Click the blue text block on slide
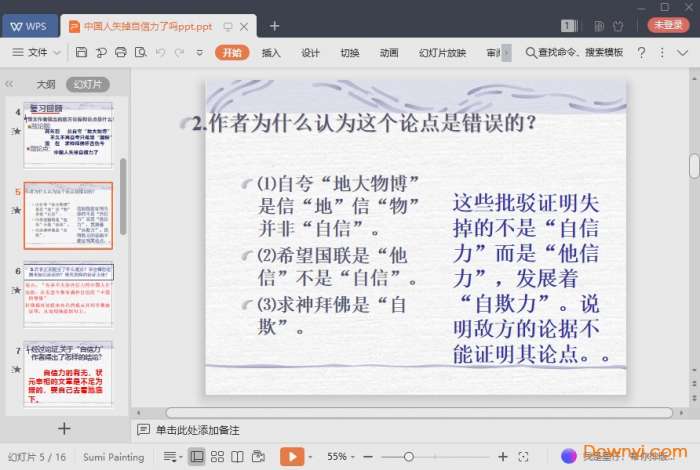 coord(530,278)
